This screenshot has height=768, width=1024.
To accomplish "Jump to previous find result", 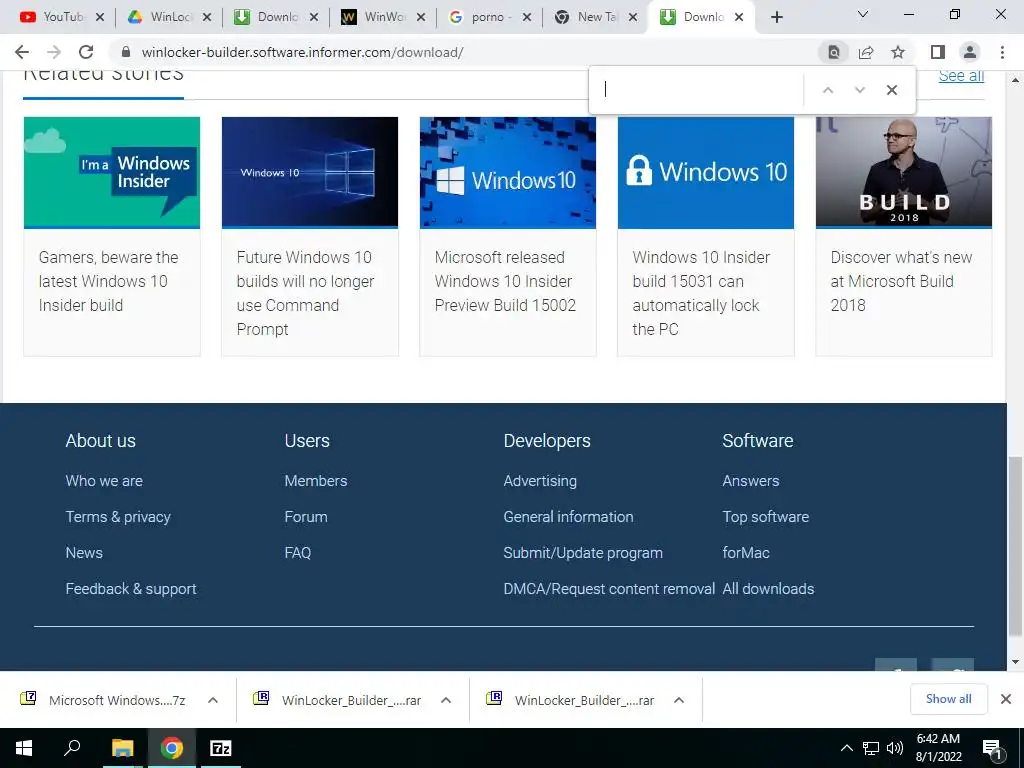I will coord(827,90).
